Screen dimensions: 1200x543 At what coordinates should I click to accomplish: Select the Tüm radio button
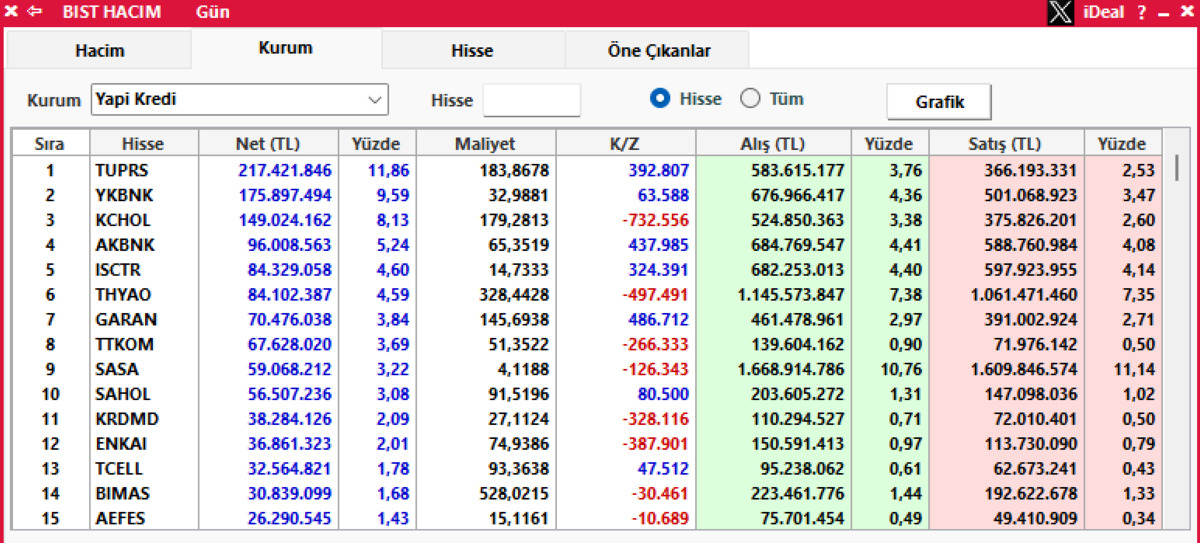click(750, 99)
